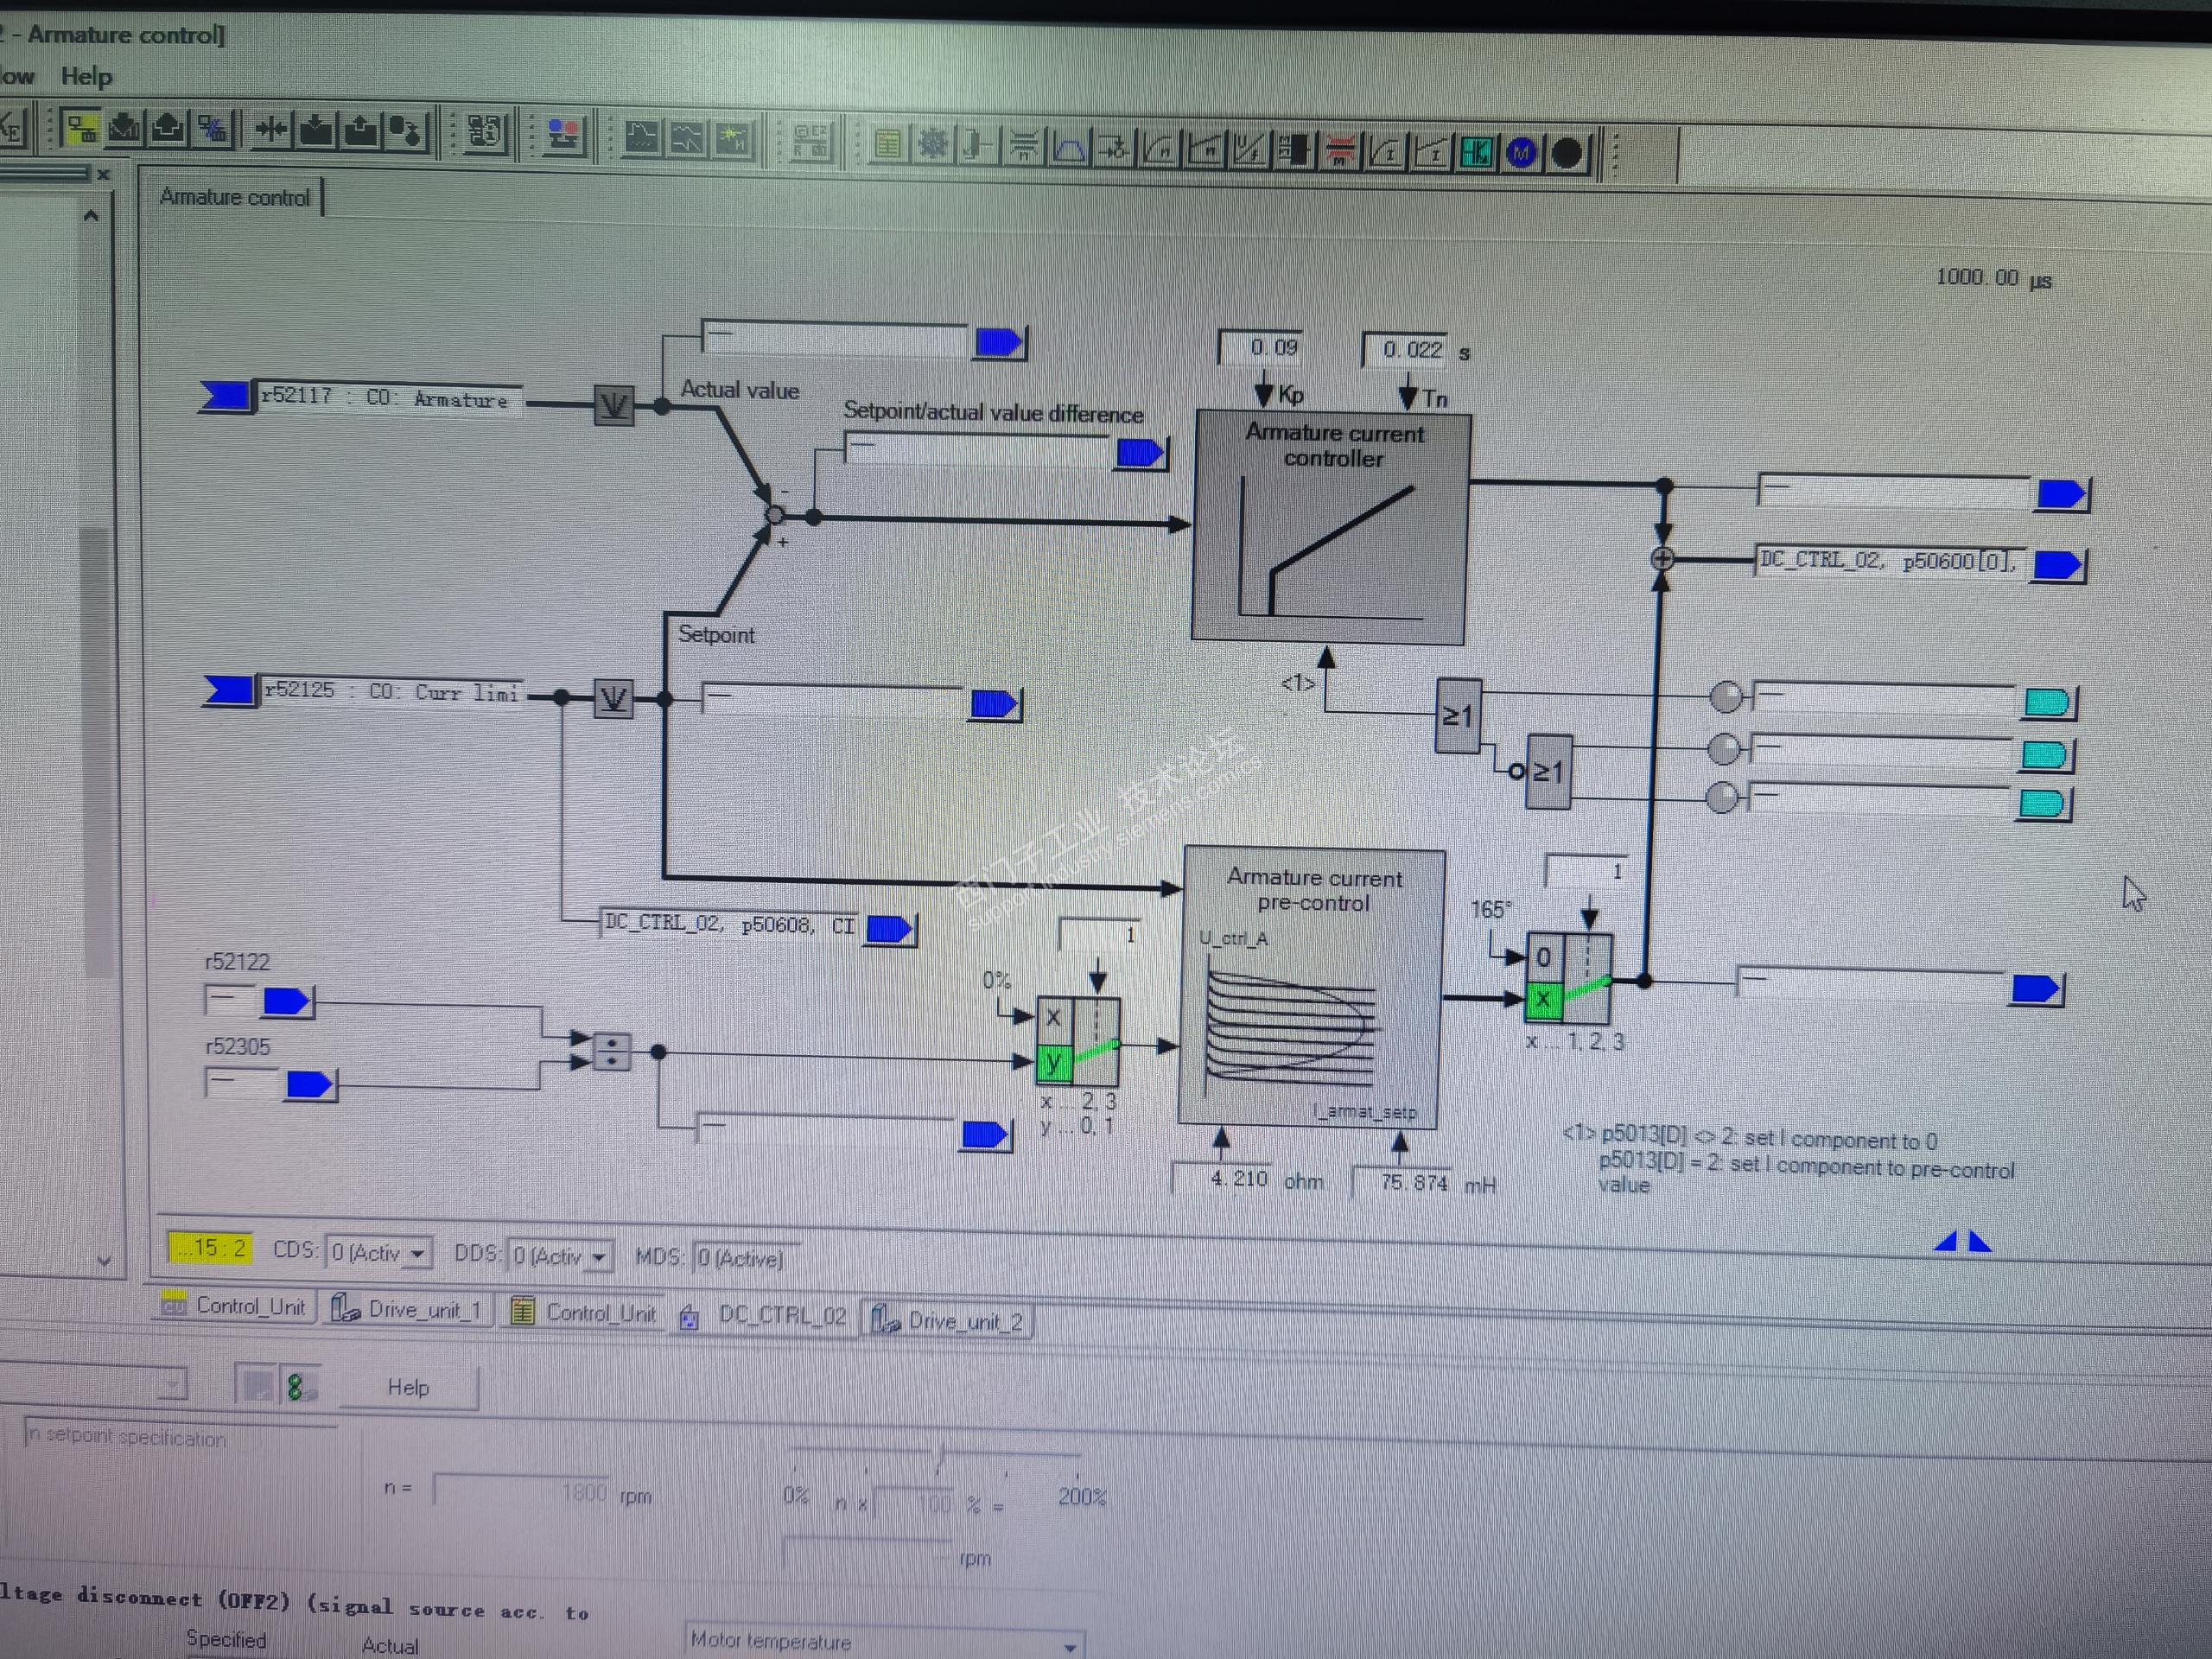Open the DDS dropdown
The width and height of the screenshot is (2212, 1659).
[x=599, y=1257]
